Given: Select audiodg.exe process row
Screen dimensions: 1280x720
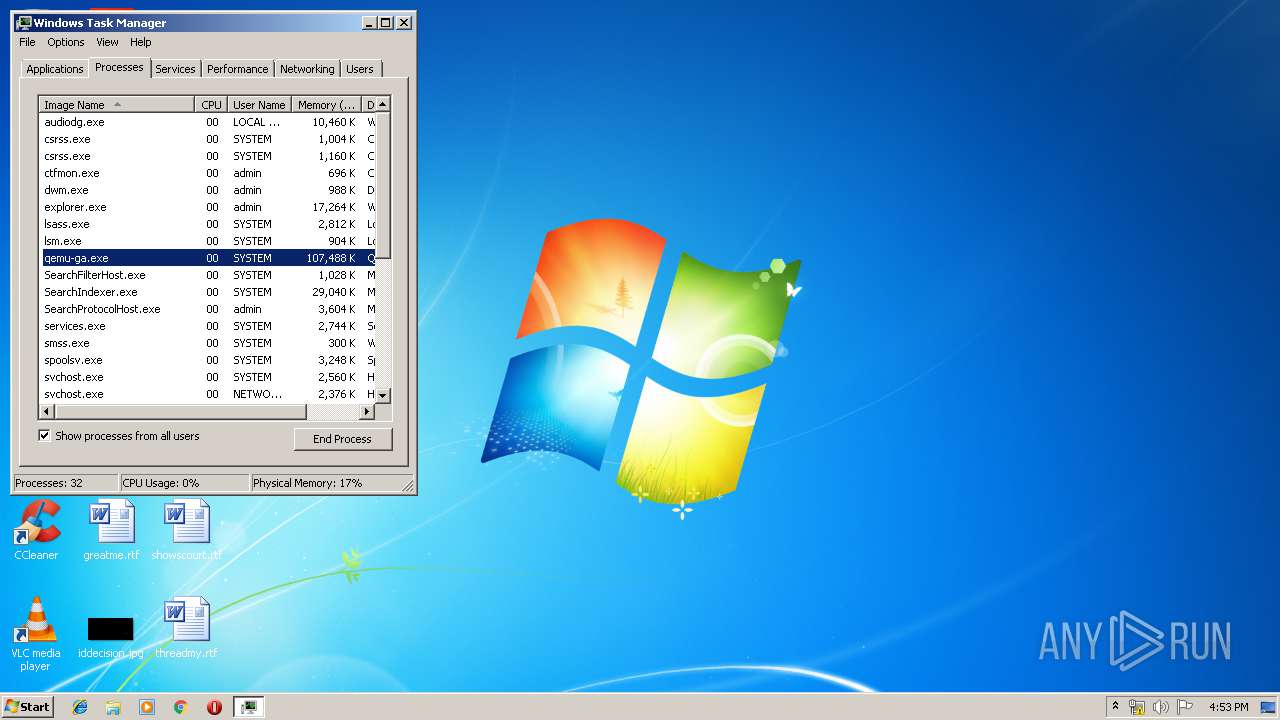Looking at the screenshot, I should (x=207, y=122).
